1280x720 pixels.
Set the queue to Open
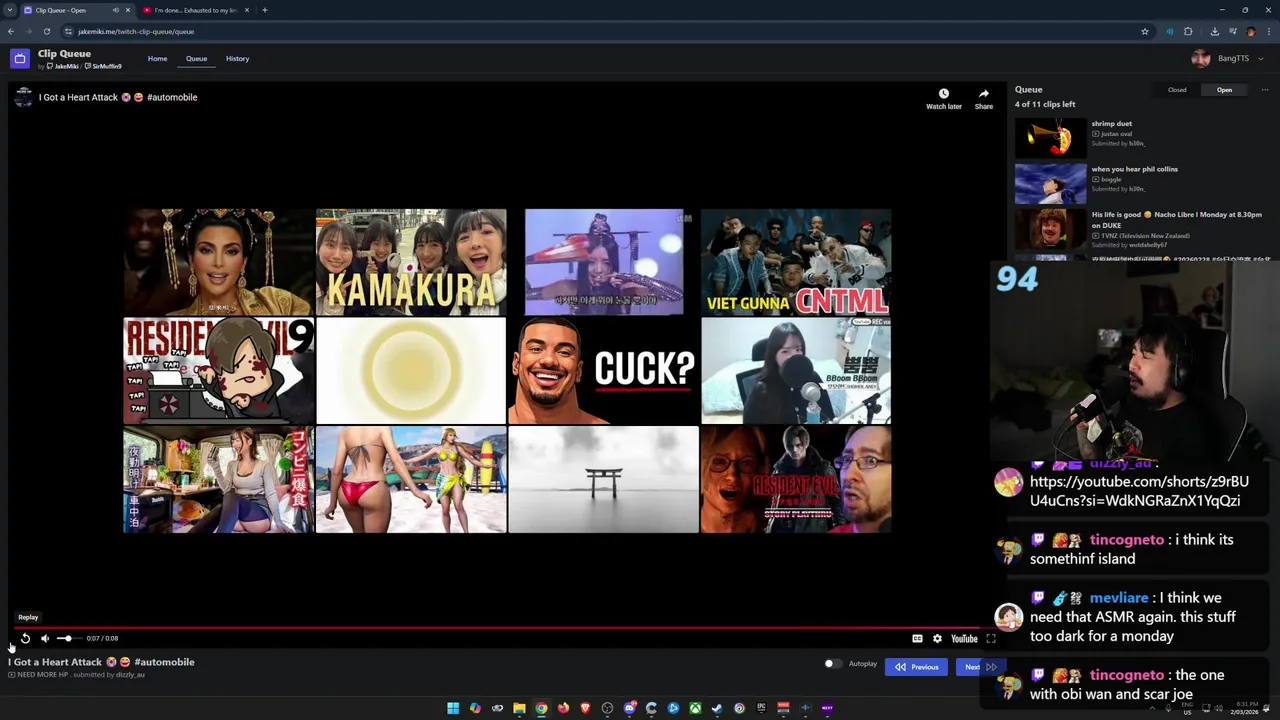(1224, 90)
